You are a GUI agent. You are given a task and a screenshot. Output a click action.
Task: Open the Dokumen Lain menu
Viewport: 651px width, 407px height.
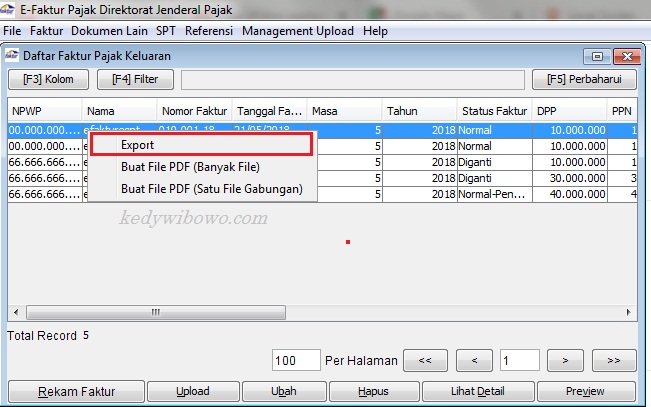point(109,31)
